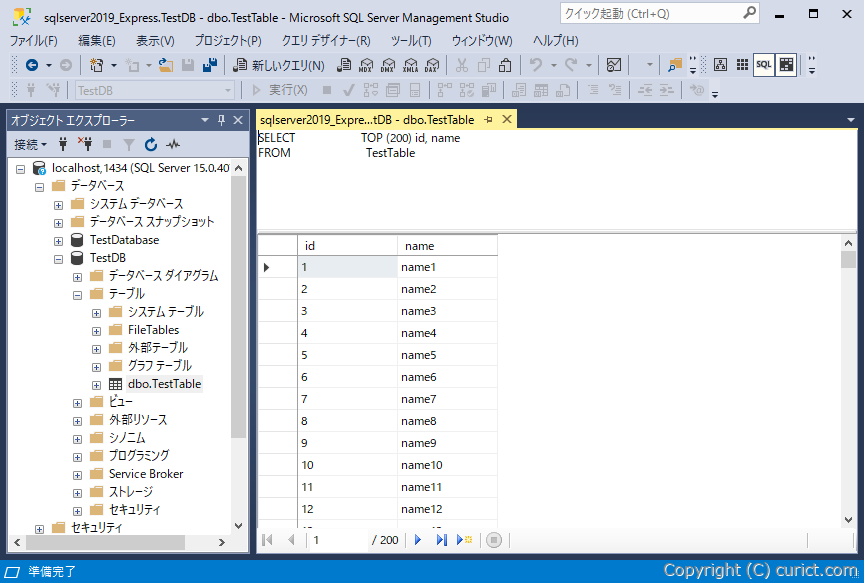Jump to the last record in results
This screenshot has height=583, width=864.
pyautogui.click(x=441, y=539)
